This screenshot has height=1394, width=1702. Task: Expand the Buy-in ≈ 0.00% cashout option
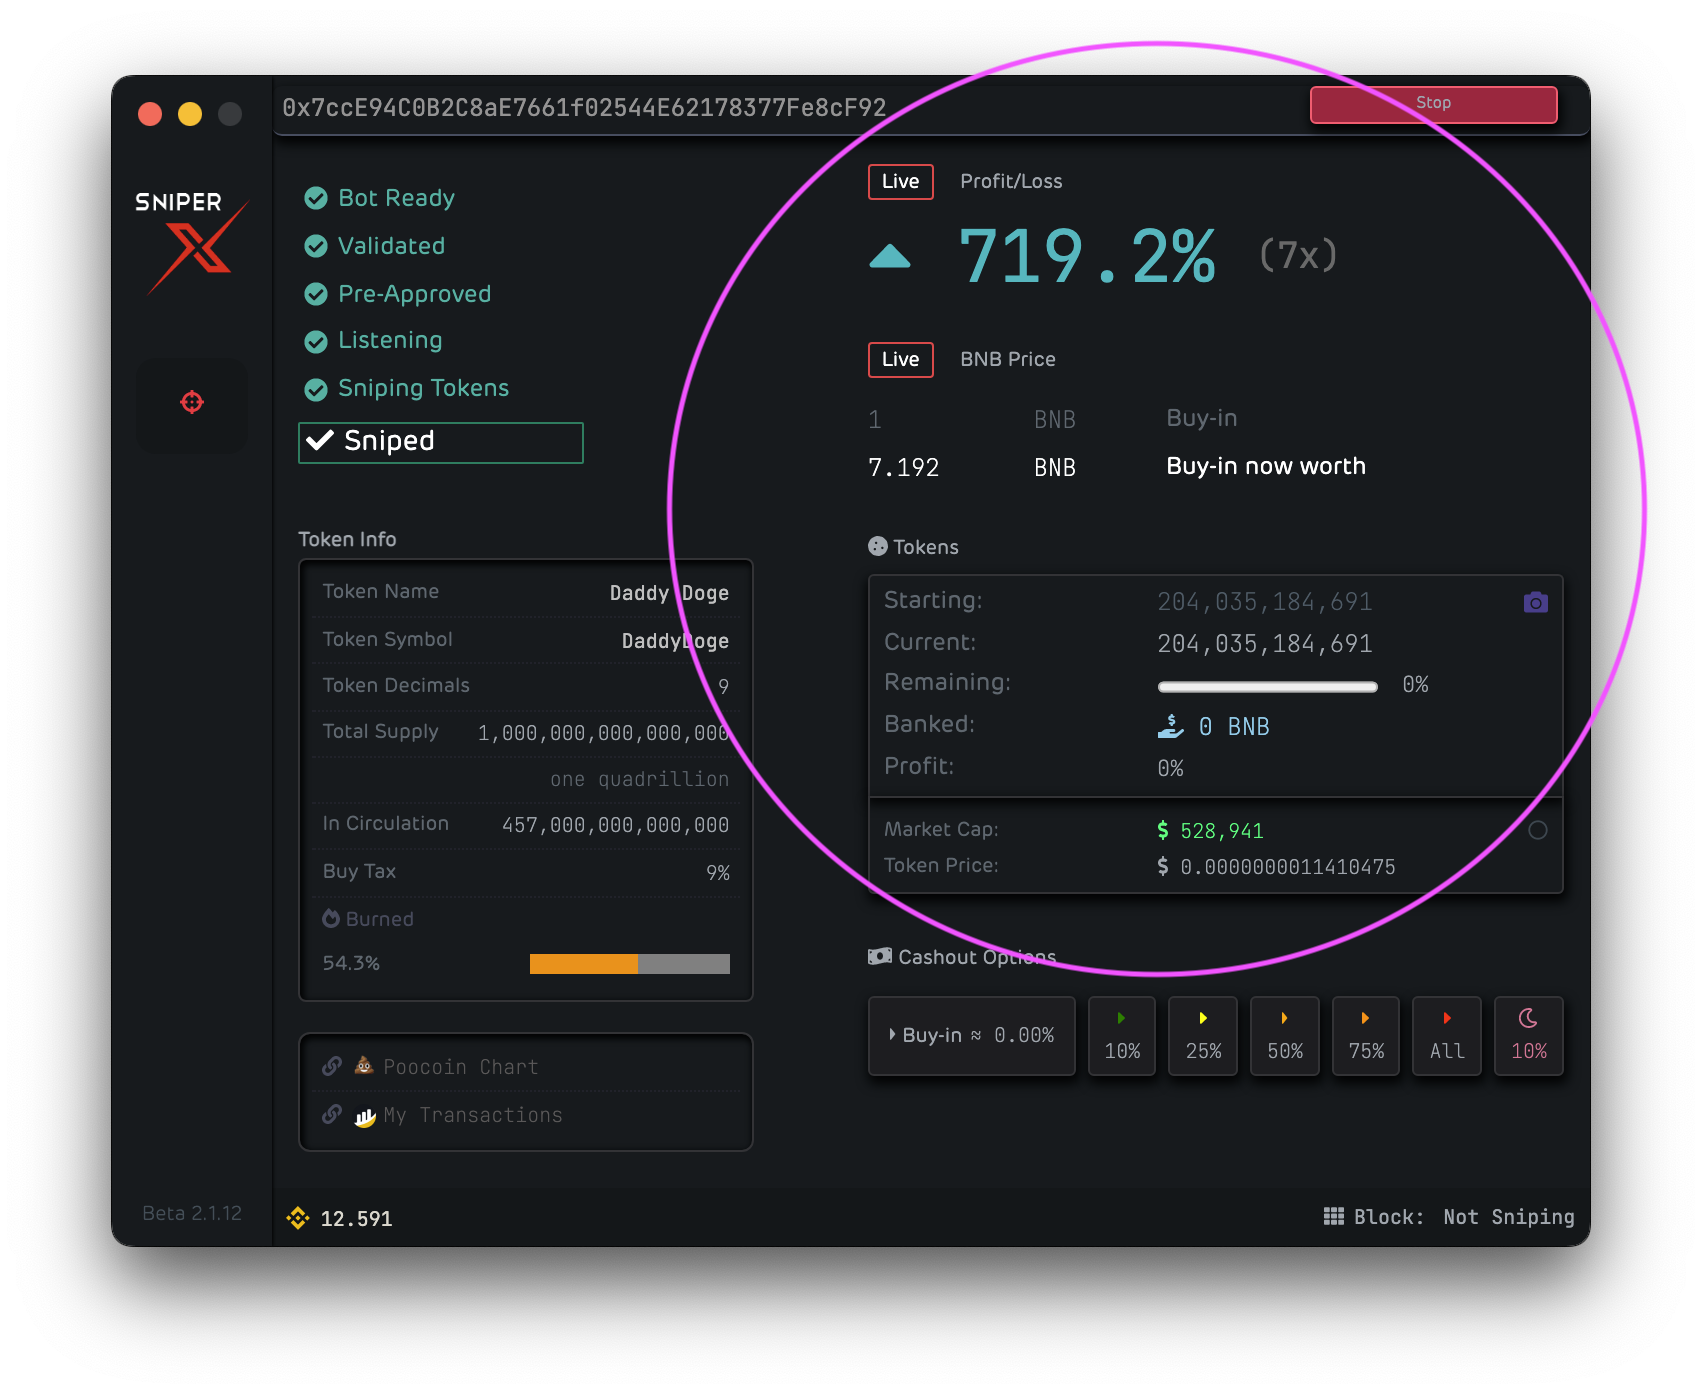coord(971,1036)
